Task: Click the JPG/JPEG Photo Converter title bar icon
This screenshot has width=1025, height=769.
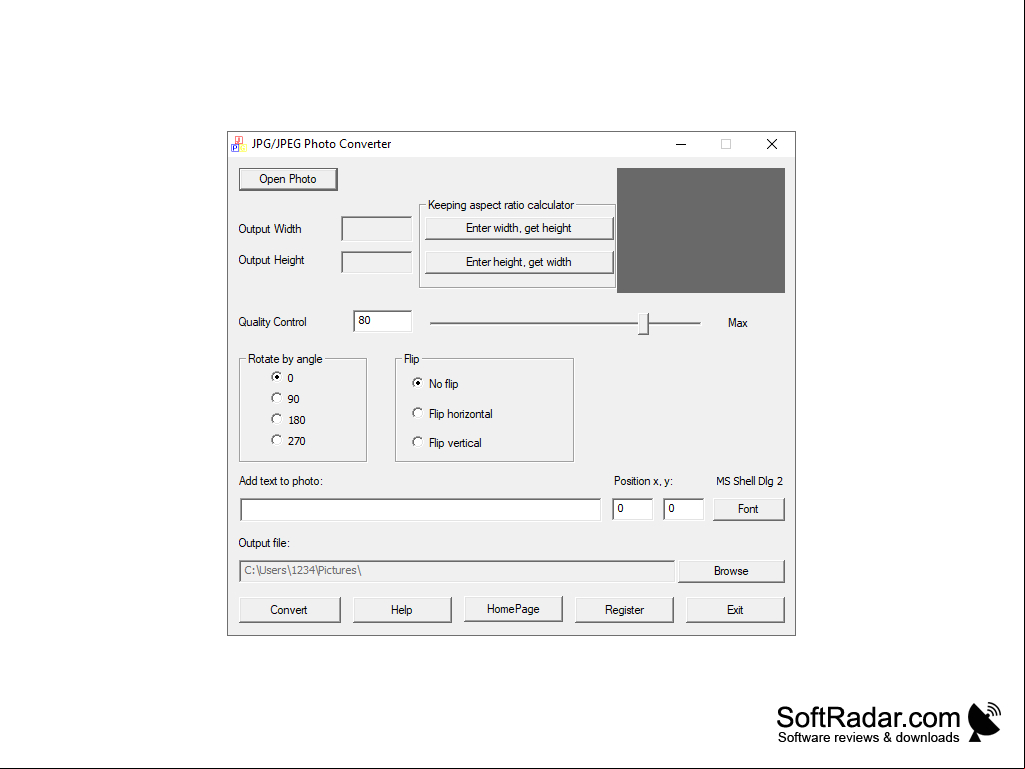Action: click(x=239, y=144)
